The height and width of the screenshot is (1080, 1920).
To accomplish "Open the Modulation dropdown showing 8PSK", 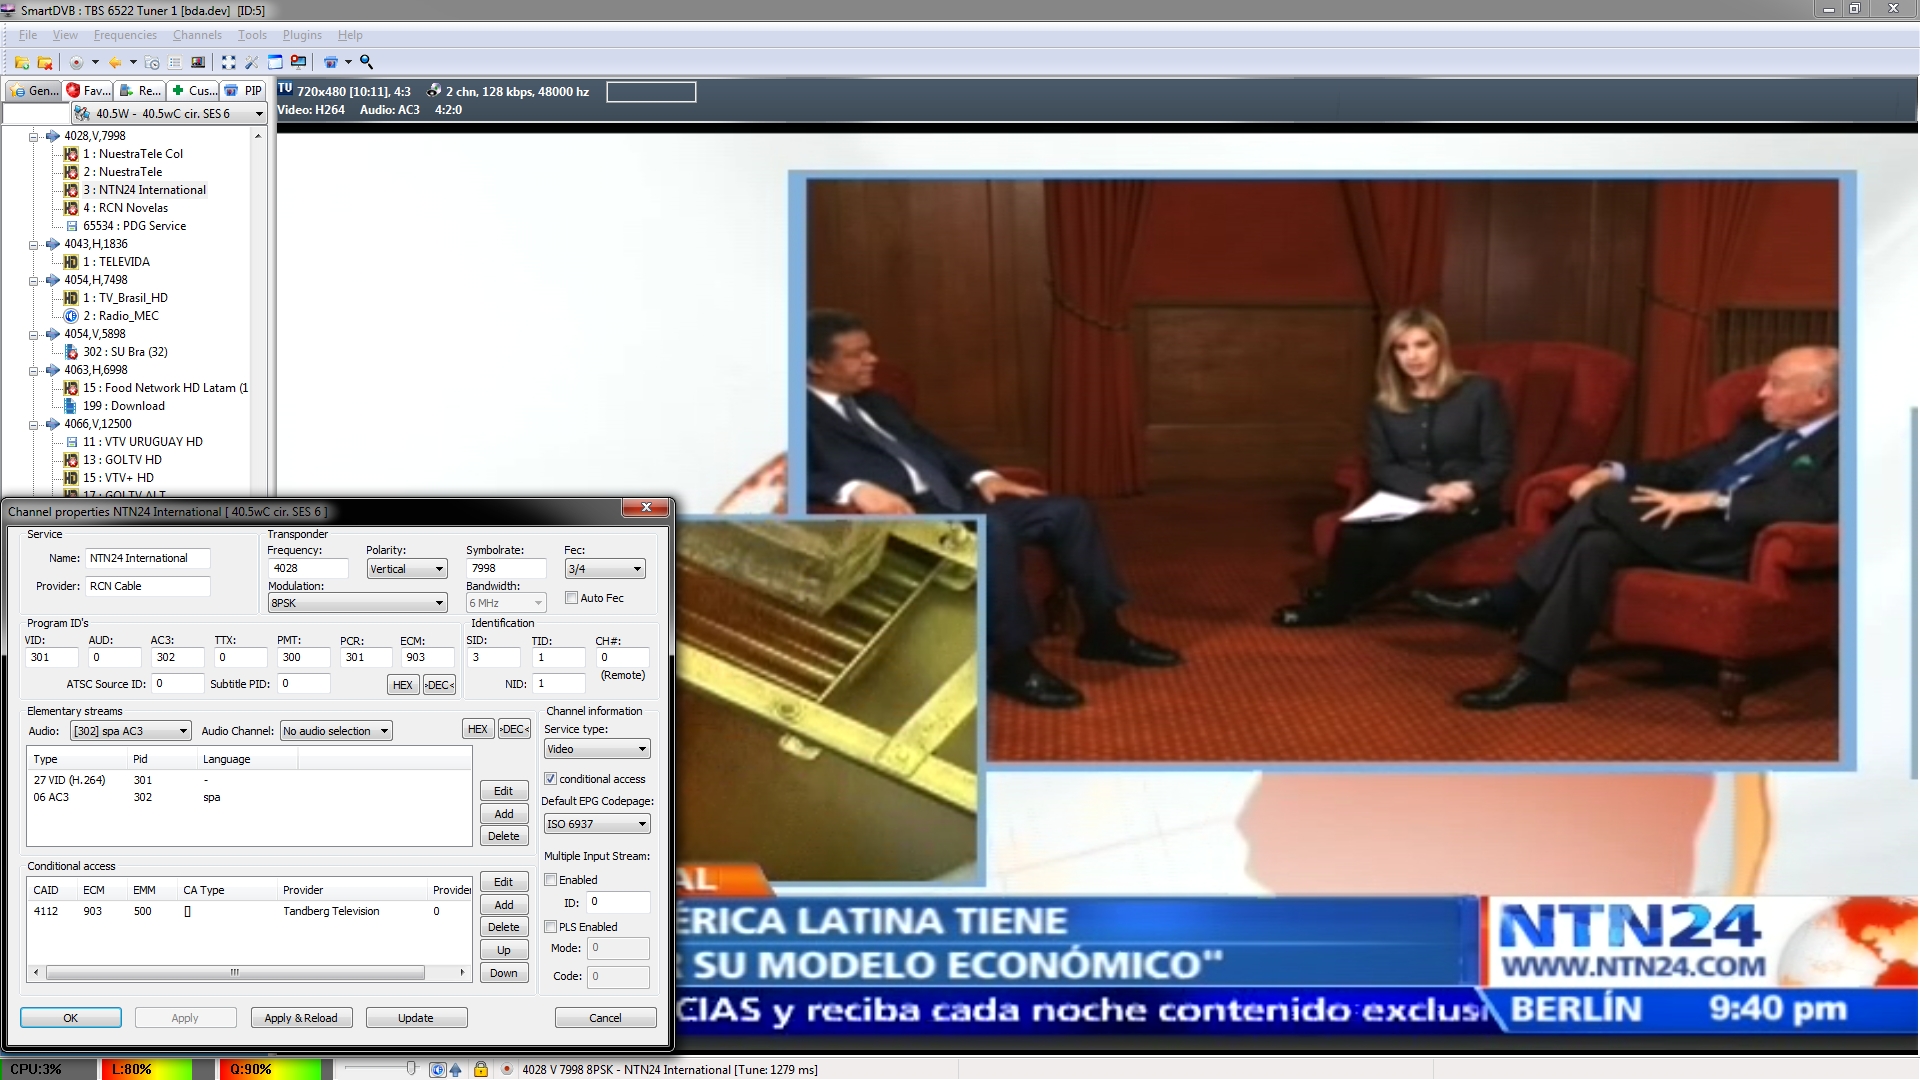I will point(357,603).
